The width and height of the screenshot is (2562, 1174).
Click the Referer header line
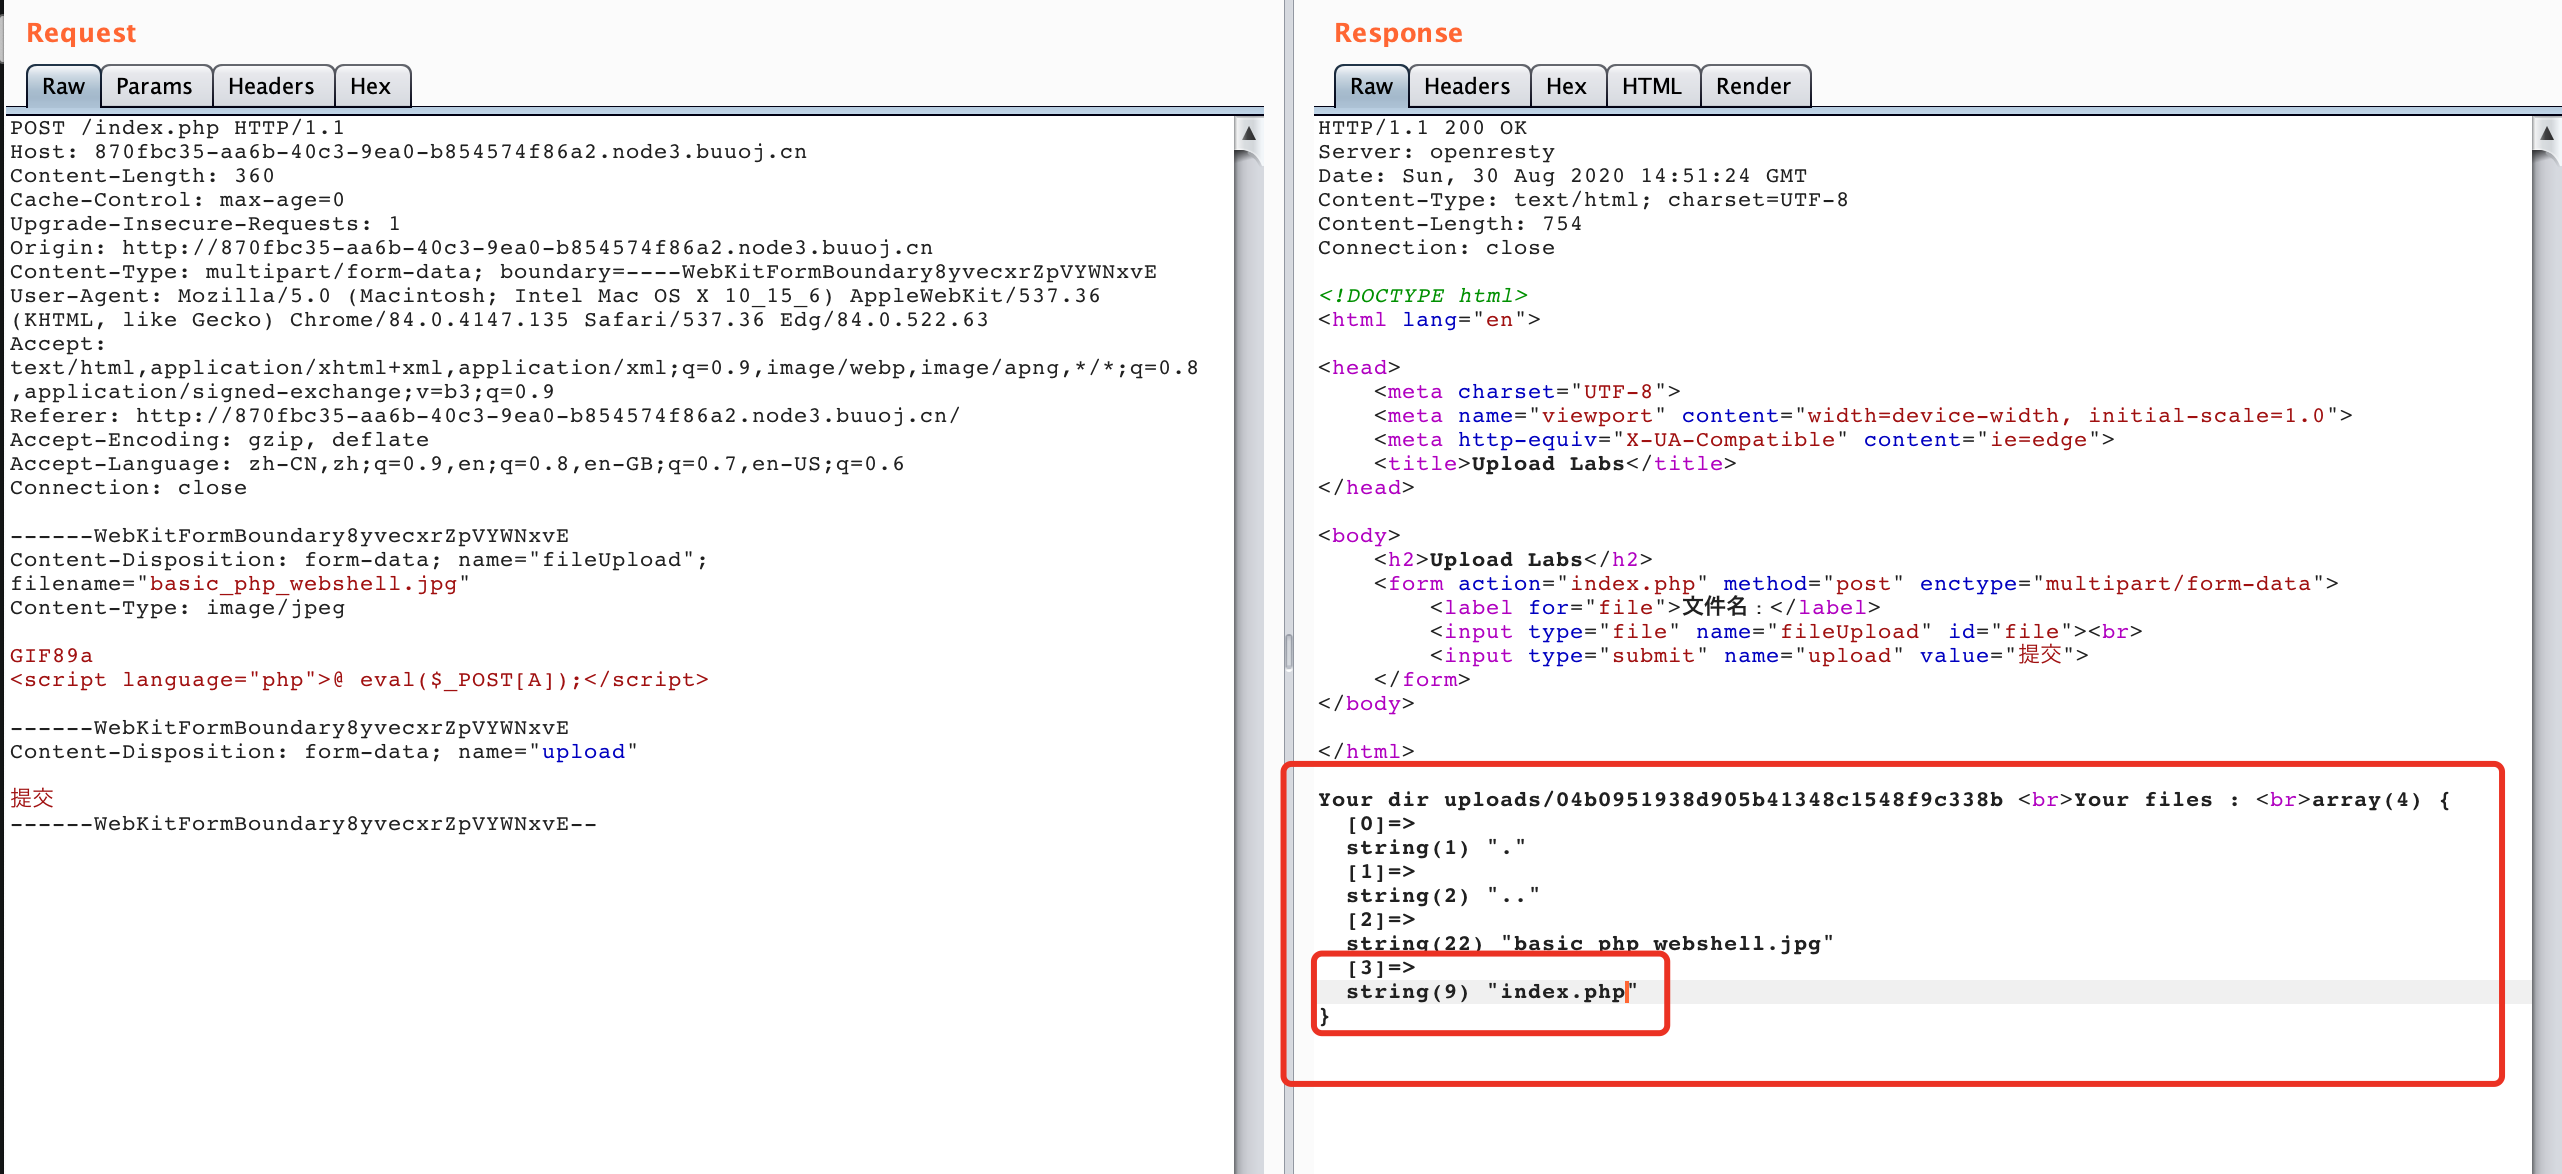485,416
